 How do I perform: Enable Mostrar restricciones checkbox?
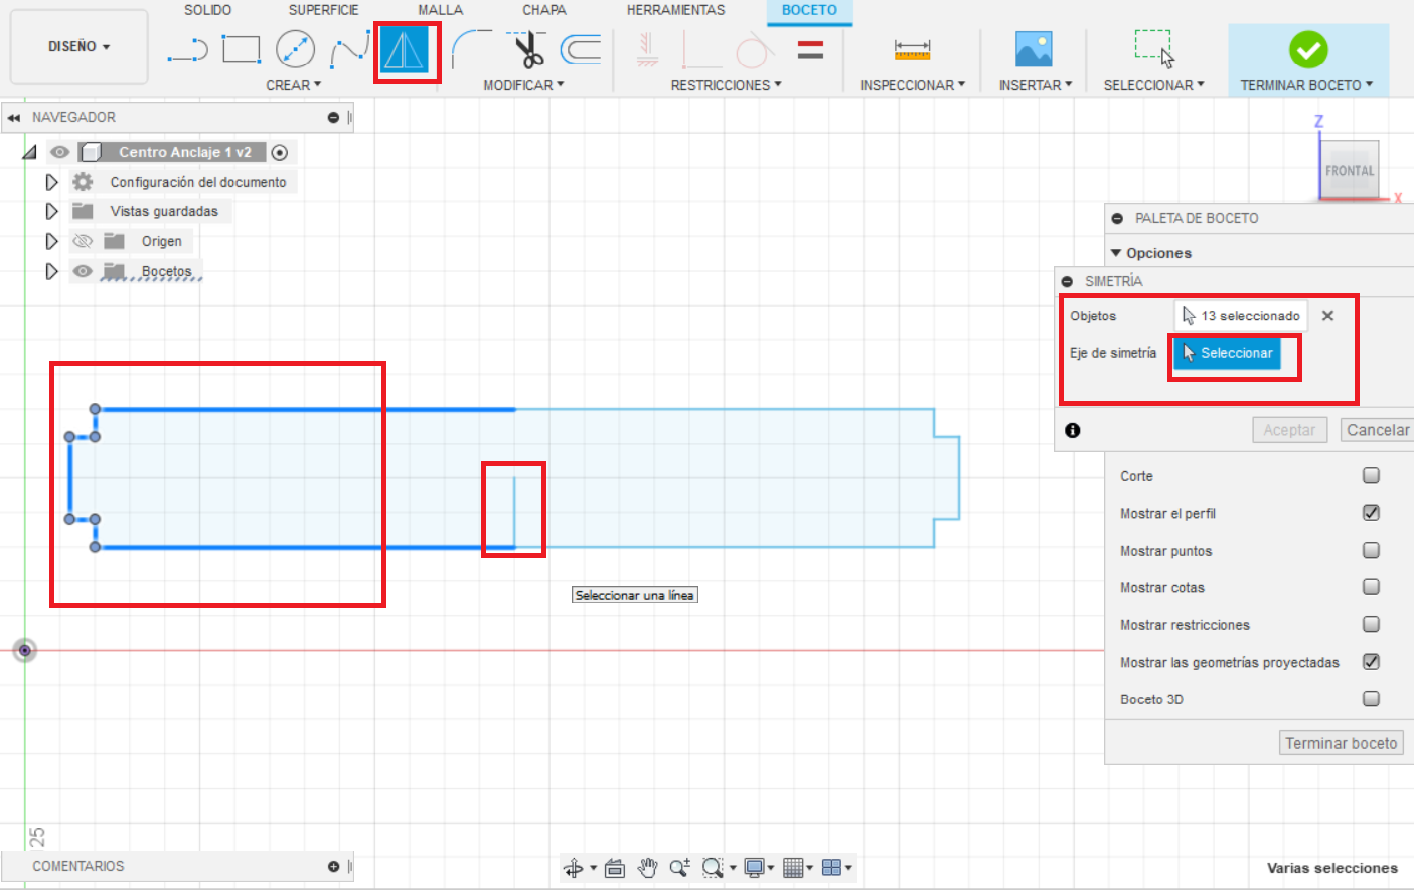(x=1371, y=624)
